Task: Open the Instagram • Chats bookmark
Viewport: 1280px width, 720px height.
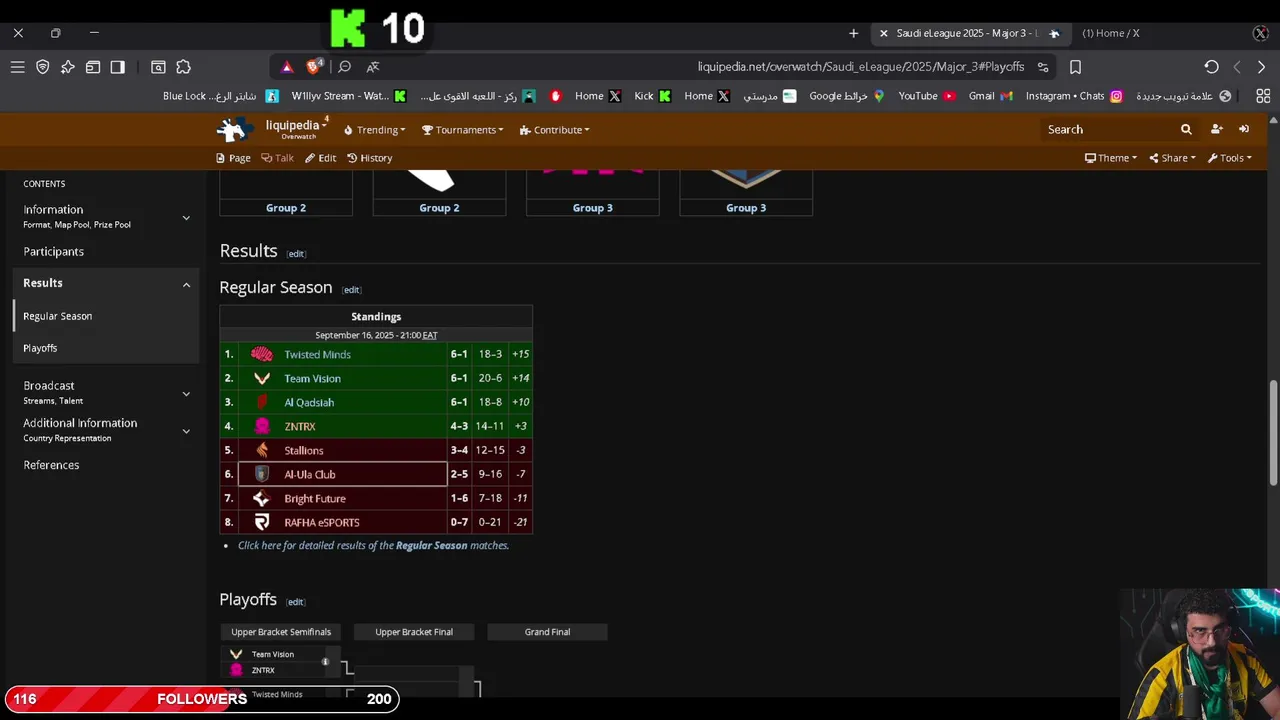Action: point(1074,96)
